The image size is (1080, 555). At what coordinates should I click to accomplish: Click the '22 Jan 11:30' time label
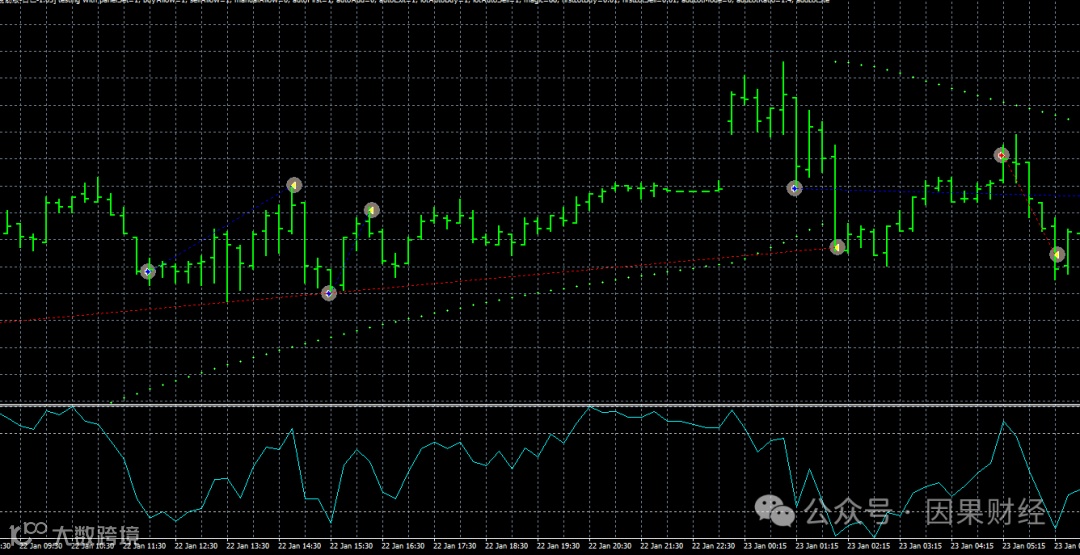click(145, 546)
